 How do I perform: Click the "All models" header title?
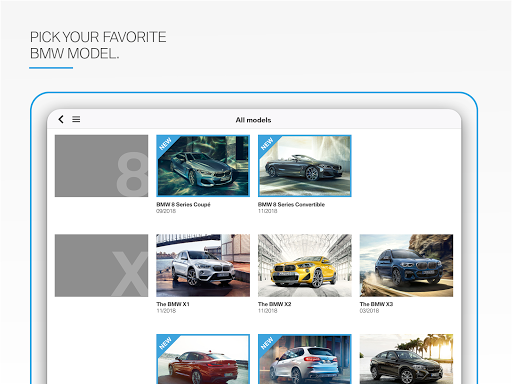[253, 120]
